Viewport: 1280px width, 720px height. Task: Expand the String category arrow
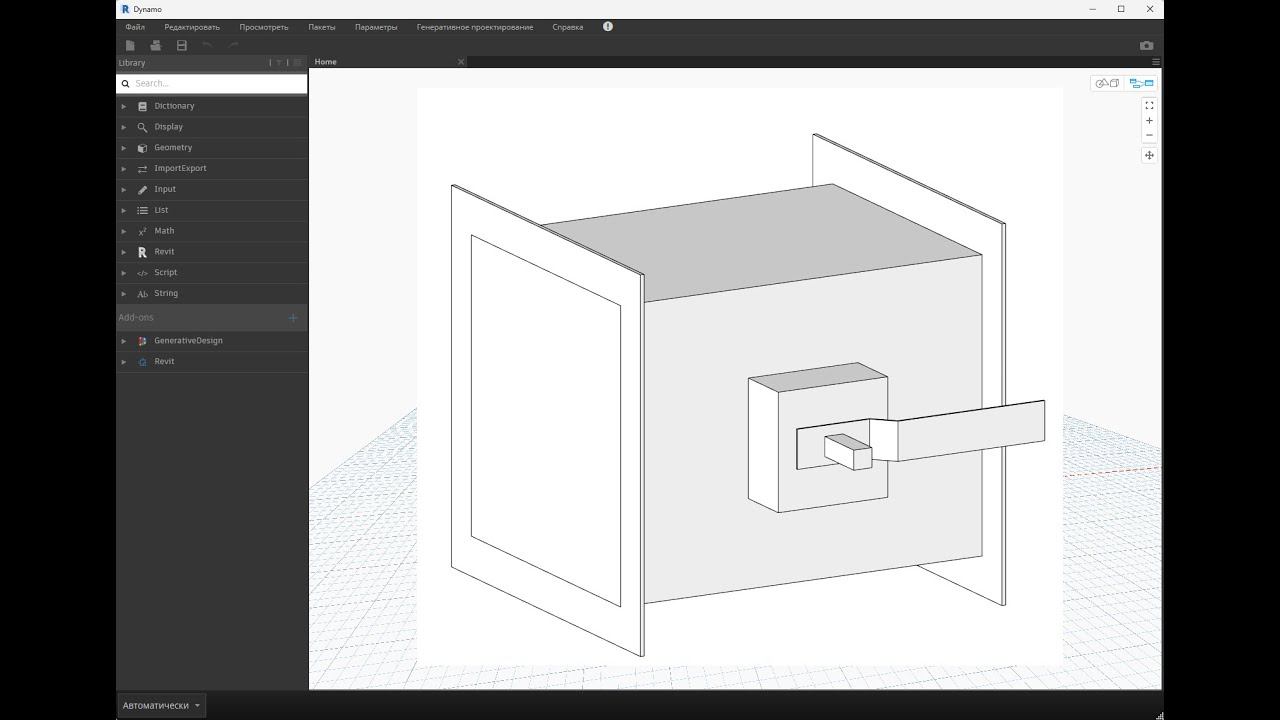[124, 294]
